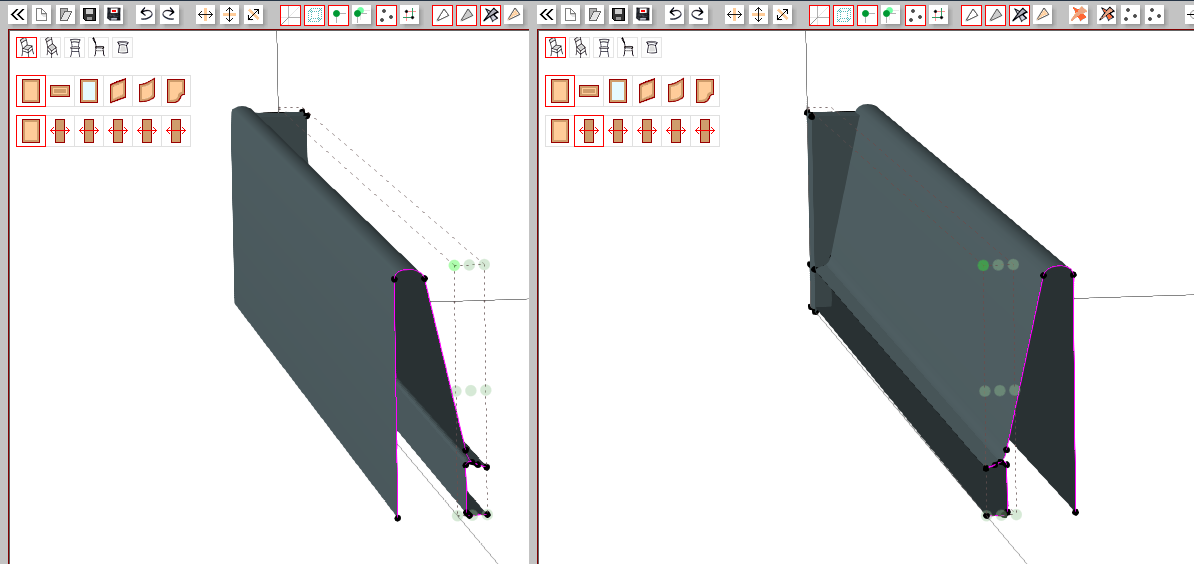Screen dimensions: 1194x564
Task: Click red-marked Save As disk, right window
Action: pos(643,14)
